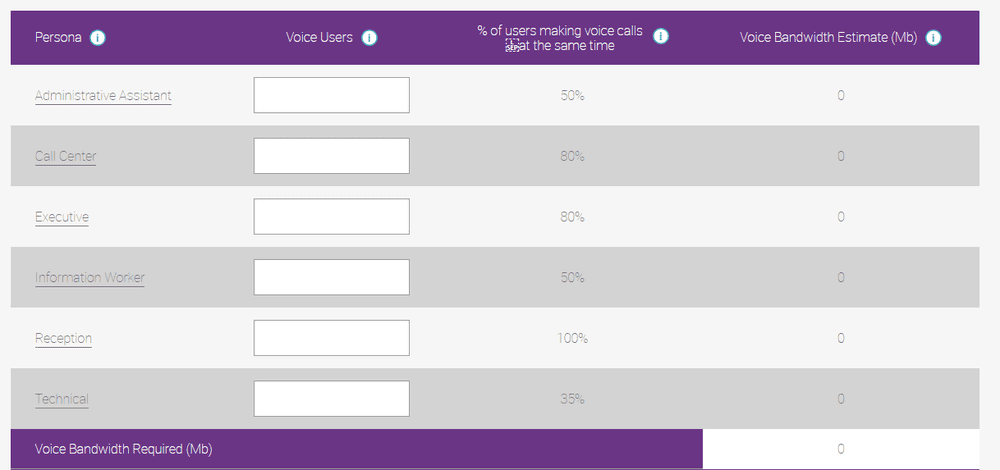1000x470 pixels.
Task: Click the info icon beside Voice Users
Action: click(369, 38)
